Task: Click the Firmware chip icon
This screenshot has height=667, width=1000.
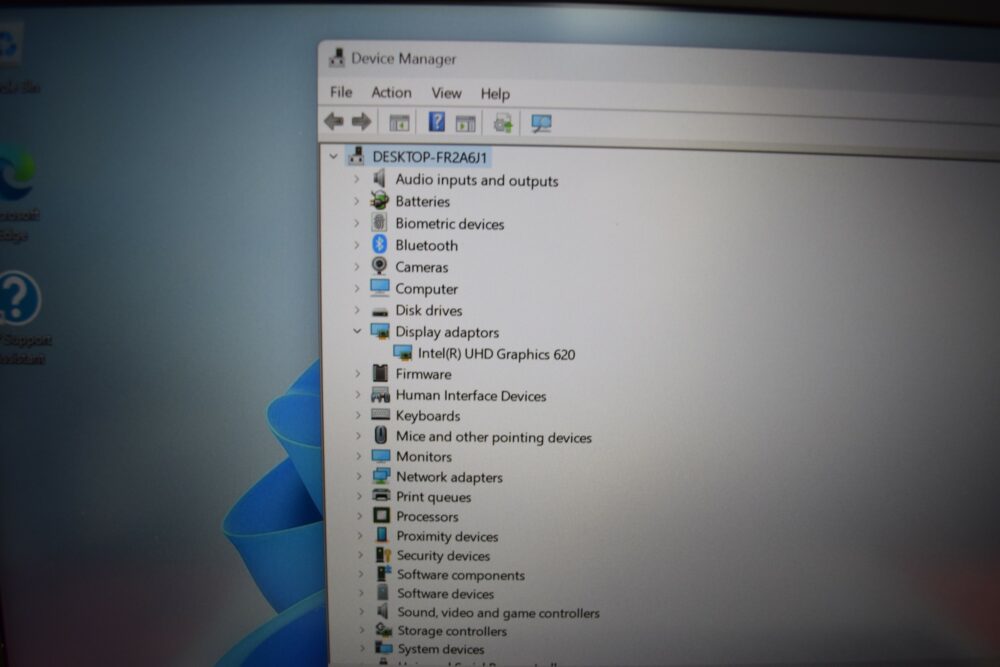Action: click(x=380, y=373)
